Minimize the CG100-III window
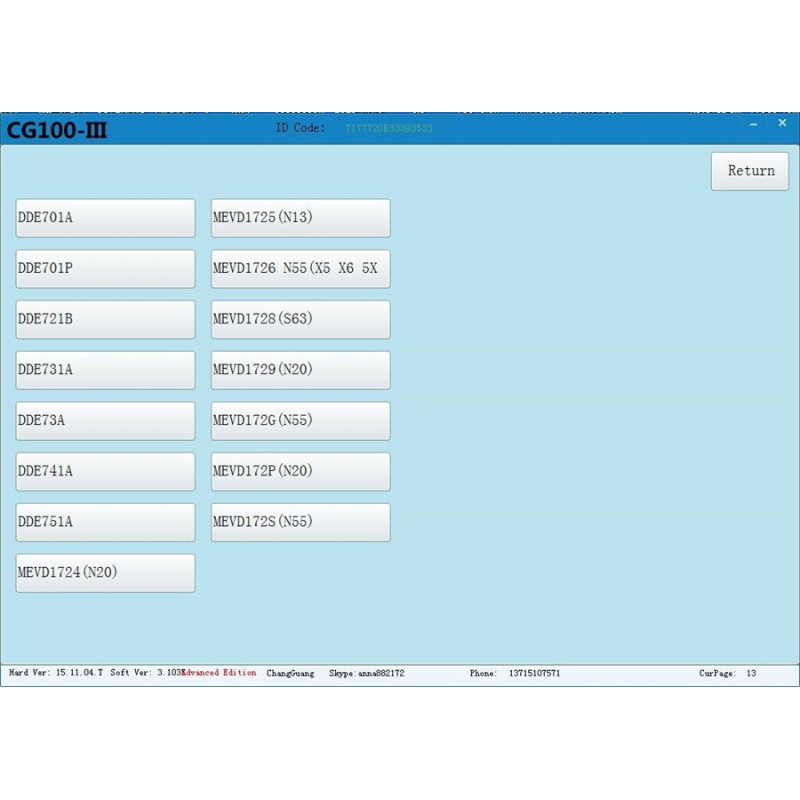 point(753,124)
